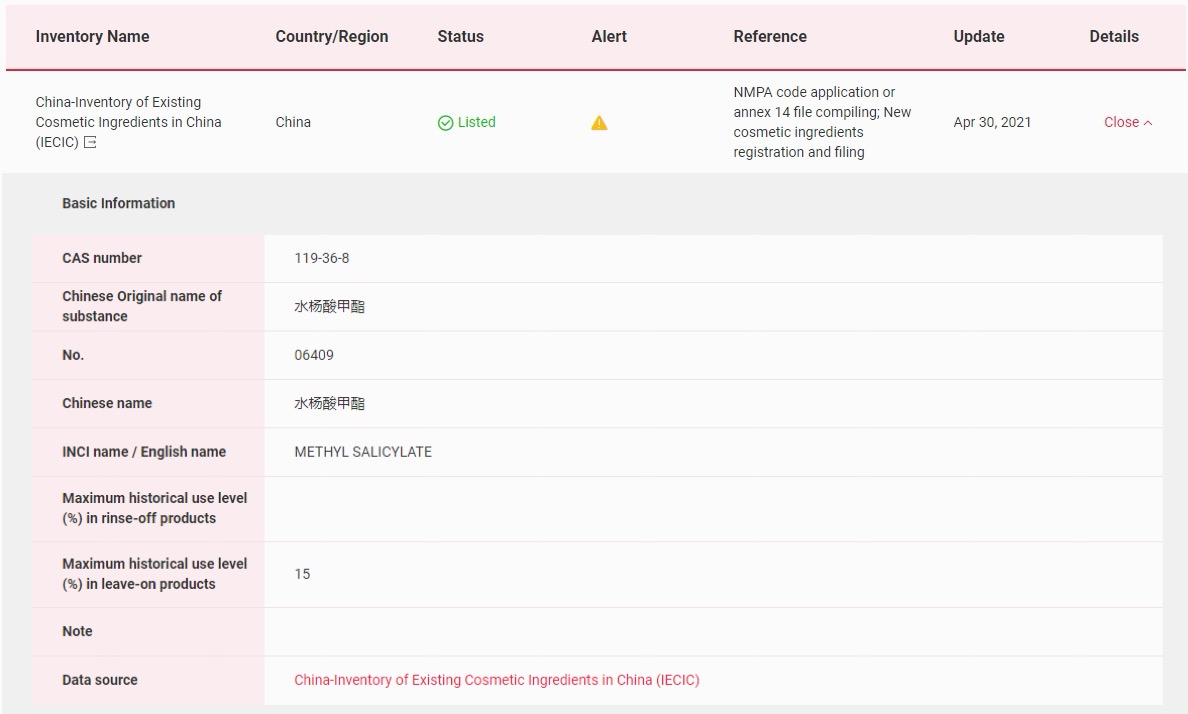Click the China-Inventory of Existing Cosmetic Ingredients name
Viewport: 1188px width, 714px height.
pyautogui.click(x=128, y=112)
